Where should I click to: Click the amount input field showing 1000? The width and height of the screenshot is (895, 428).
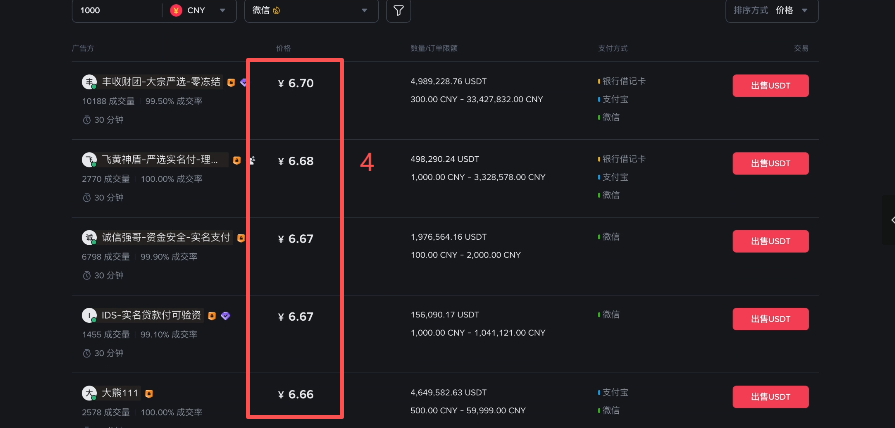pyautogui.click(x=117, y=10)
